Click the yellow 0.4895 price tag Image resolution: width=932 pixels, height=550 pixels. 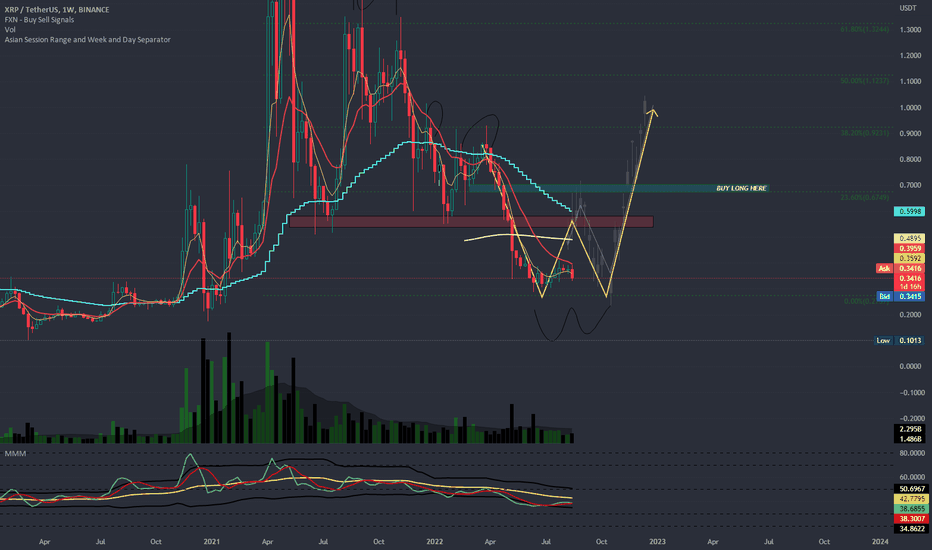click(909, 238)
